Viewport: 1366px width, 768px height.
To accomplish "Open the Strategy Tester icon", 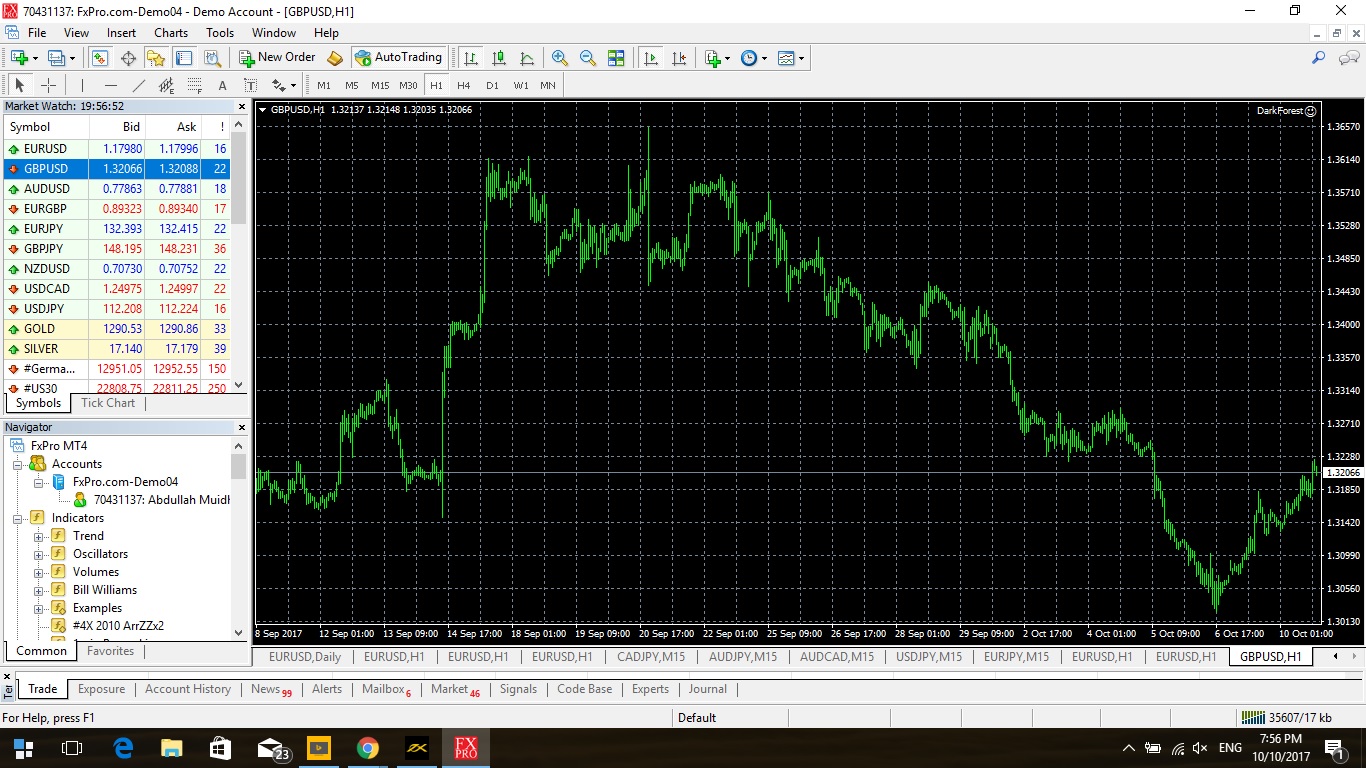I will (x=212, y=58).
